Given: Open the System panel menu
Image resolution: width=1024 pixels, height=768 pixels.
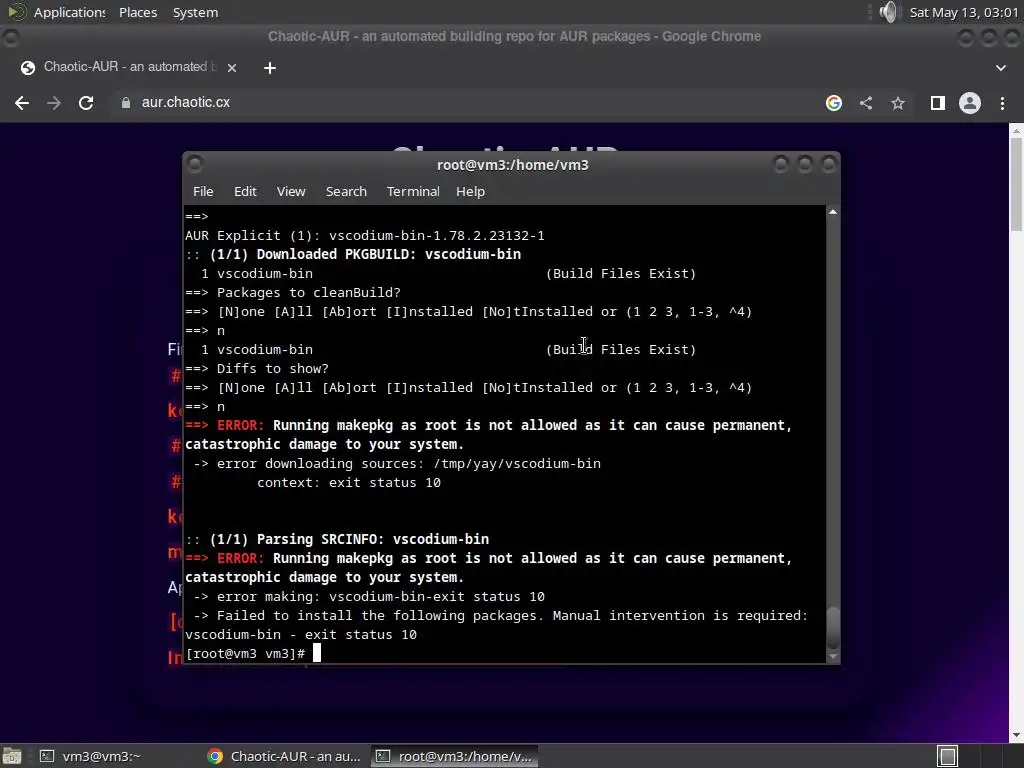Looking at the screenshot, I should pyautogui.click(x=195, y=12).
